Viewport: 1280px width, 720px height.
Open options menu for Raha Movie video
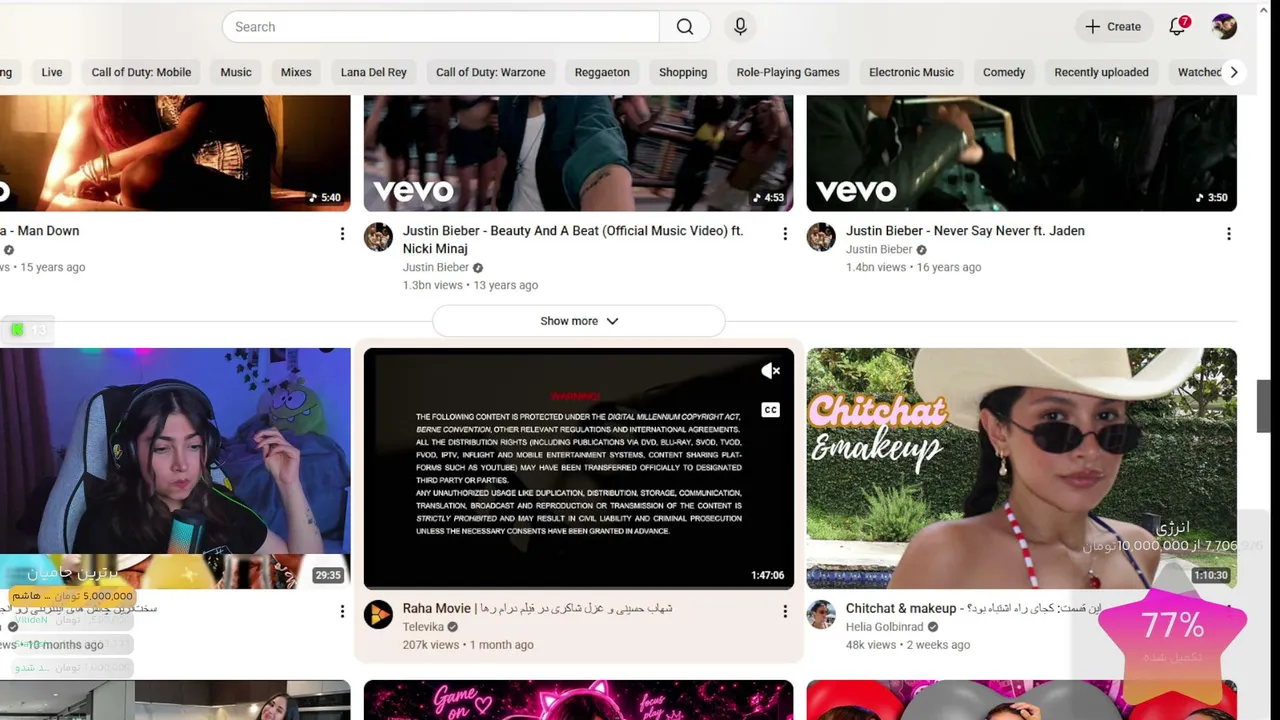(785, 611)
